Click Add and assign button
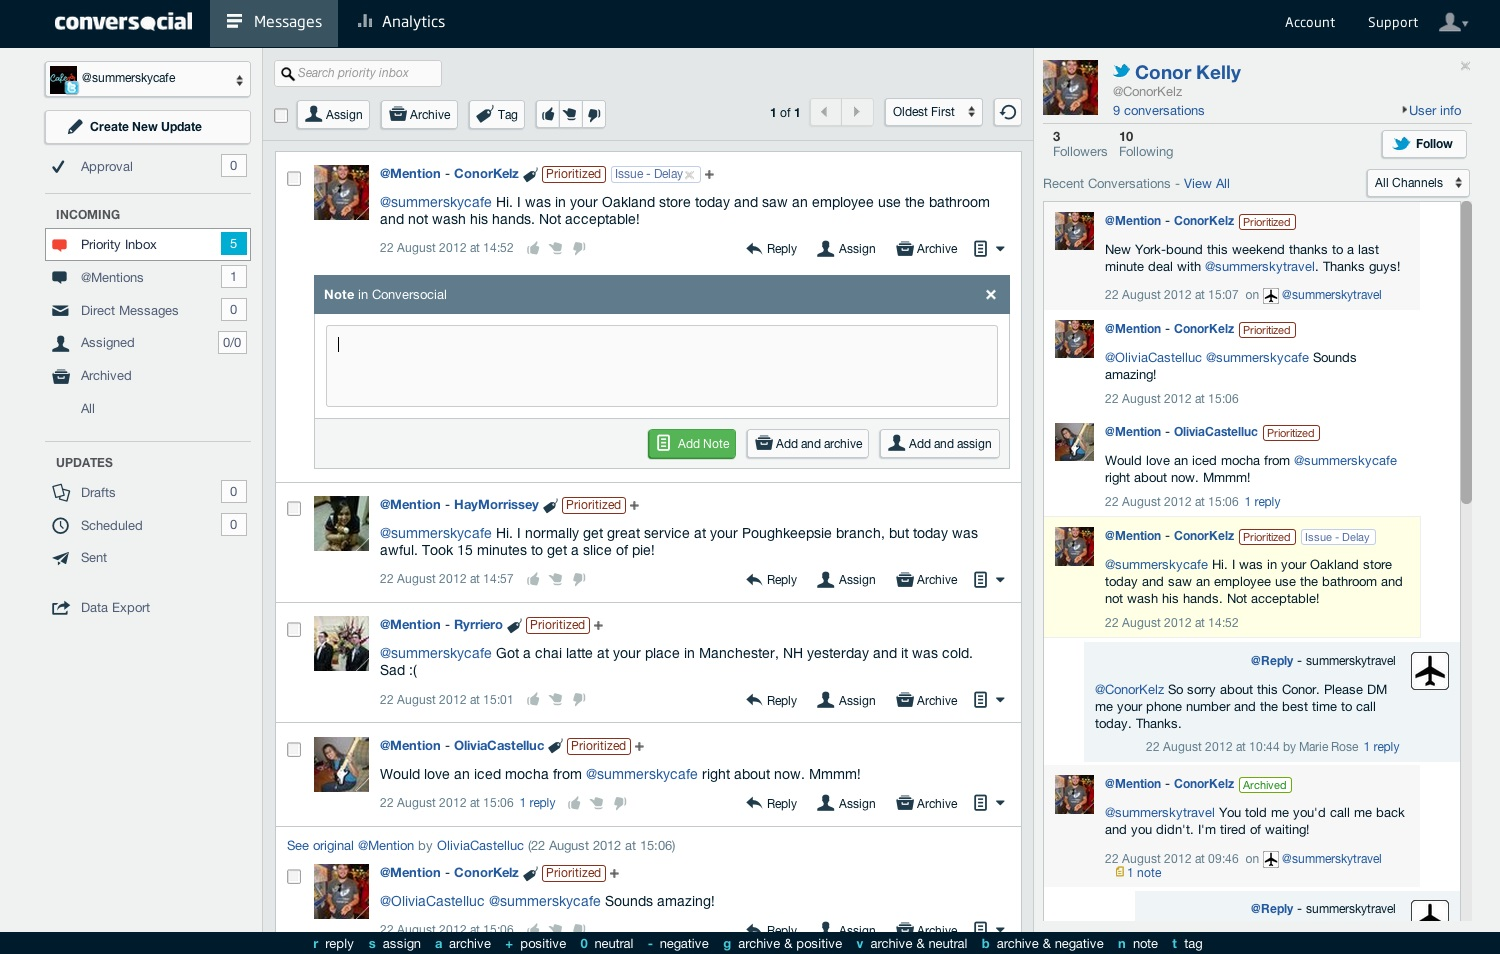1500x954 pixels. pyautogui.click(x=940, y=444)
